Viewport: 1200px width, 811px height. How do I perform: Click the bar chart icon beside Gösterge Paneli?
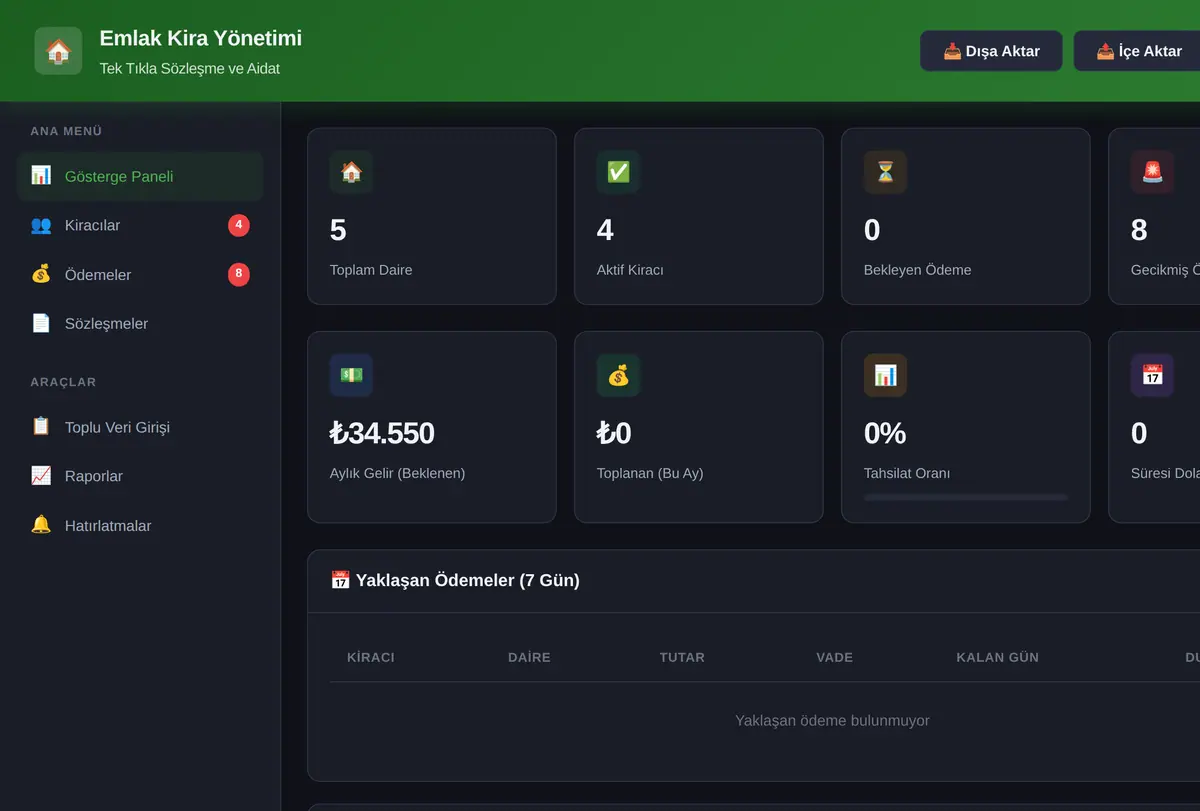(41, 176)
